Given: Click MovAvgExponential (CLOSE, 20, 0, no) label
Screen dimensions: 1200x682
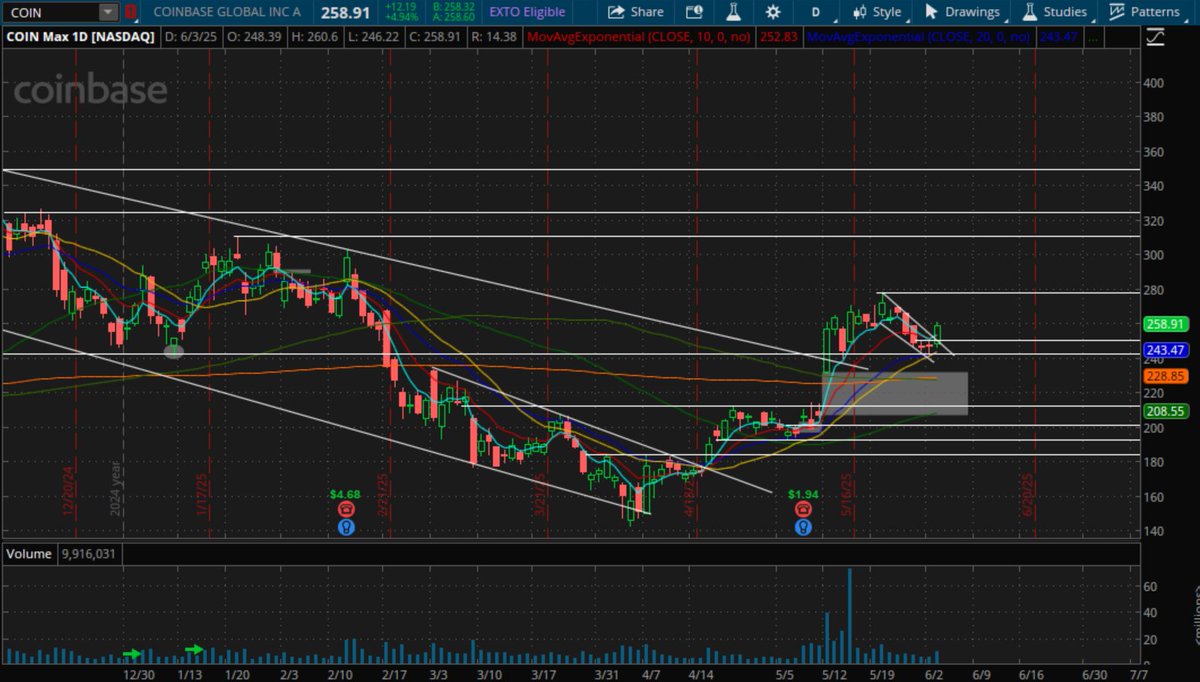Looking at the screenshot, I should point(918,36).
